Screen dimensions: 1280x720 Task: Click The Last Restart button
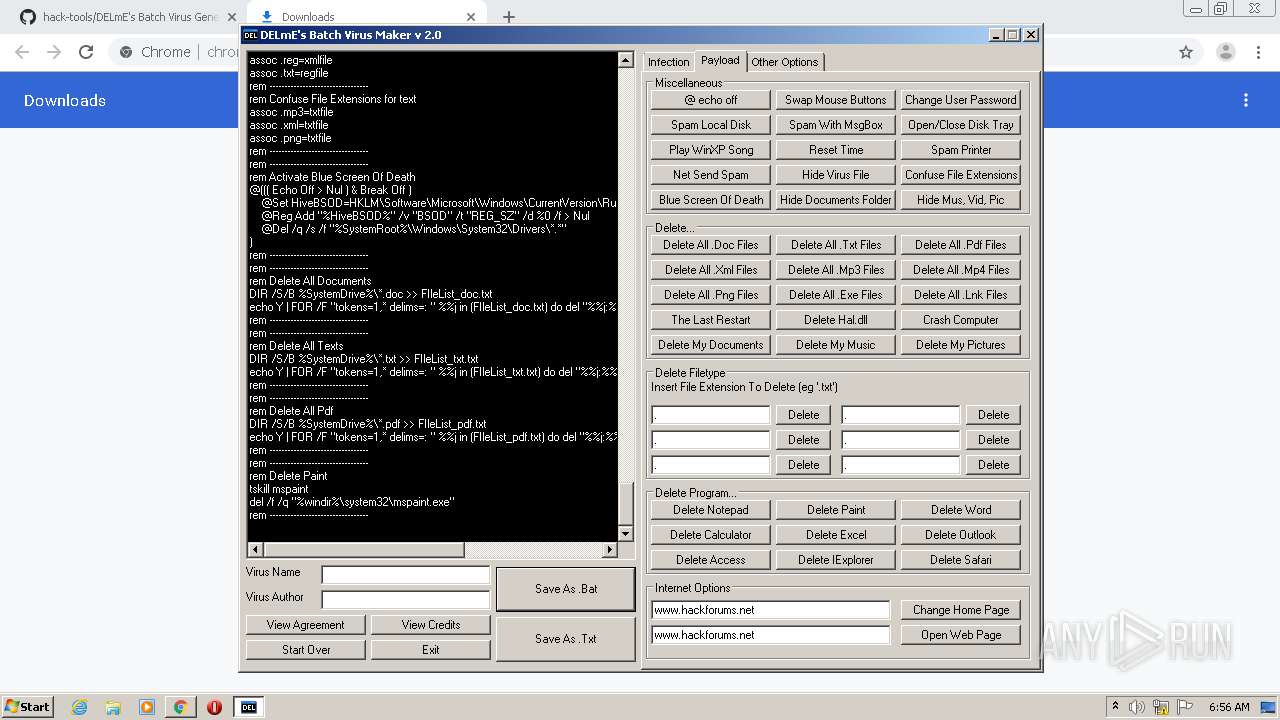[711, 320]
